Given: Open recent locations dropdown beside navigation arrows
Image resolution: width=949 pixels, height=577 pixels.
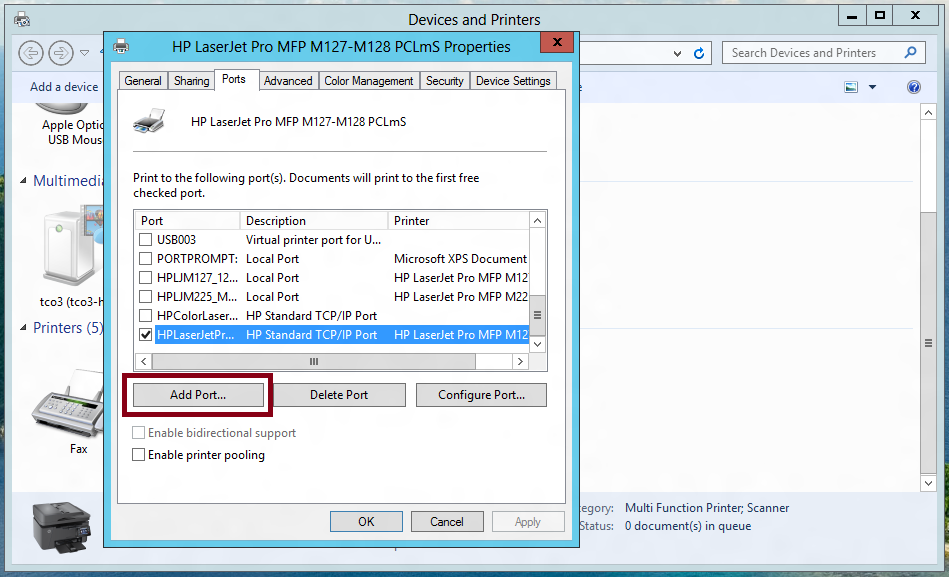Looking at the screenshot, I should [x=85, y=53].
